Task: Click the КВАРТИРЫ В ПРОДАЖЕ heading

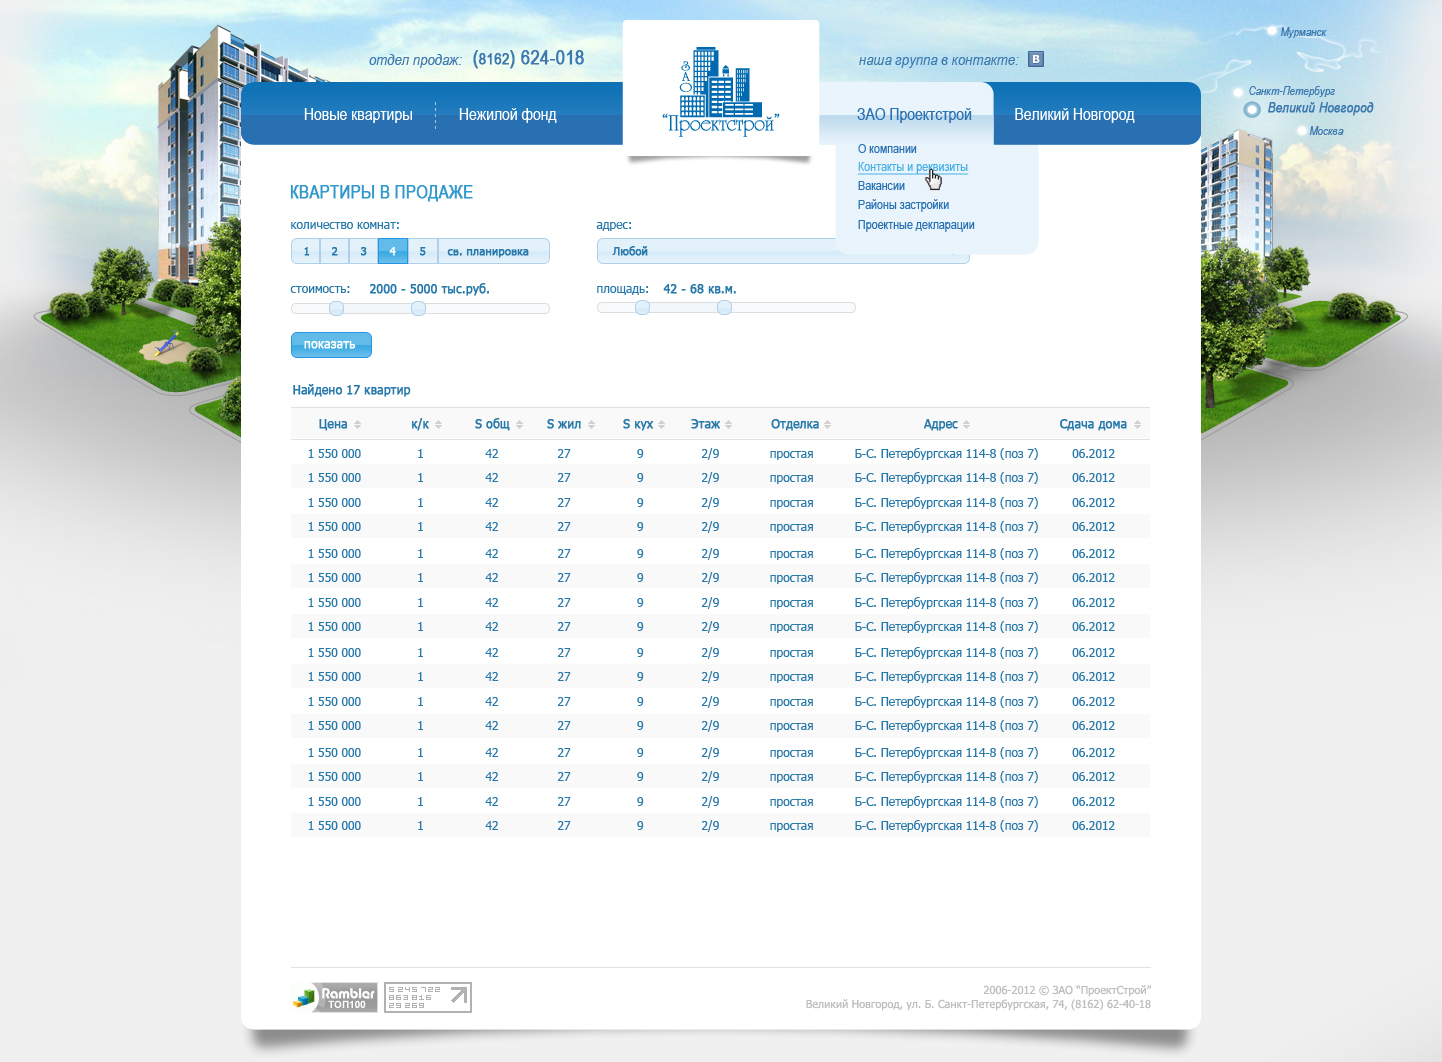Action: (381, 192)
